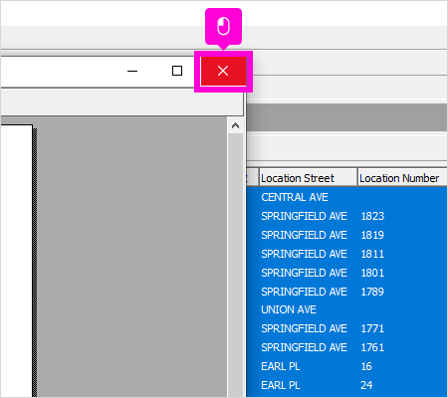Sort by Location Number column header

pyautogui.click(x=403, y=178)
